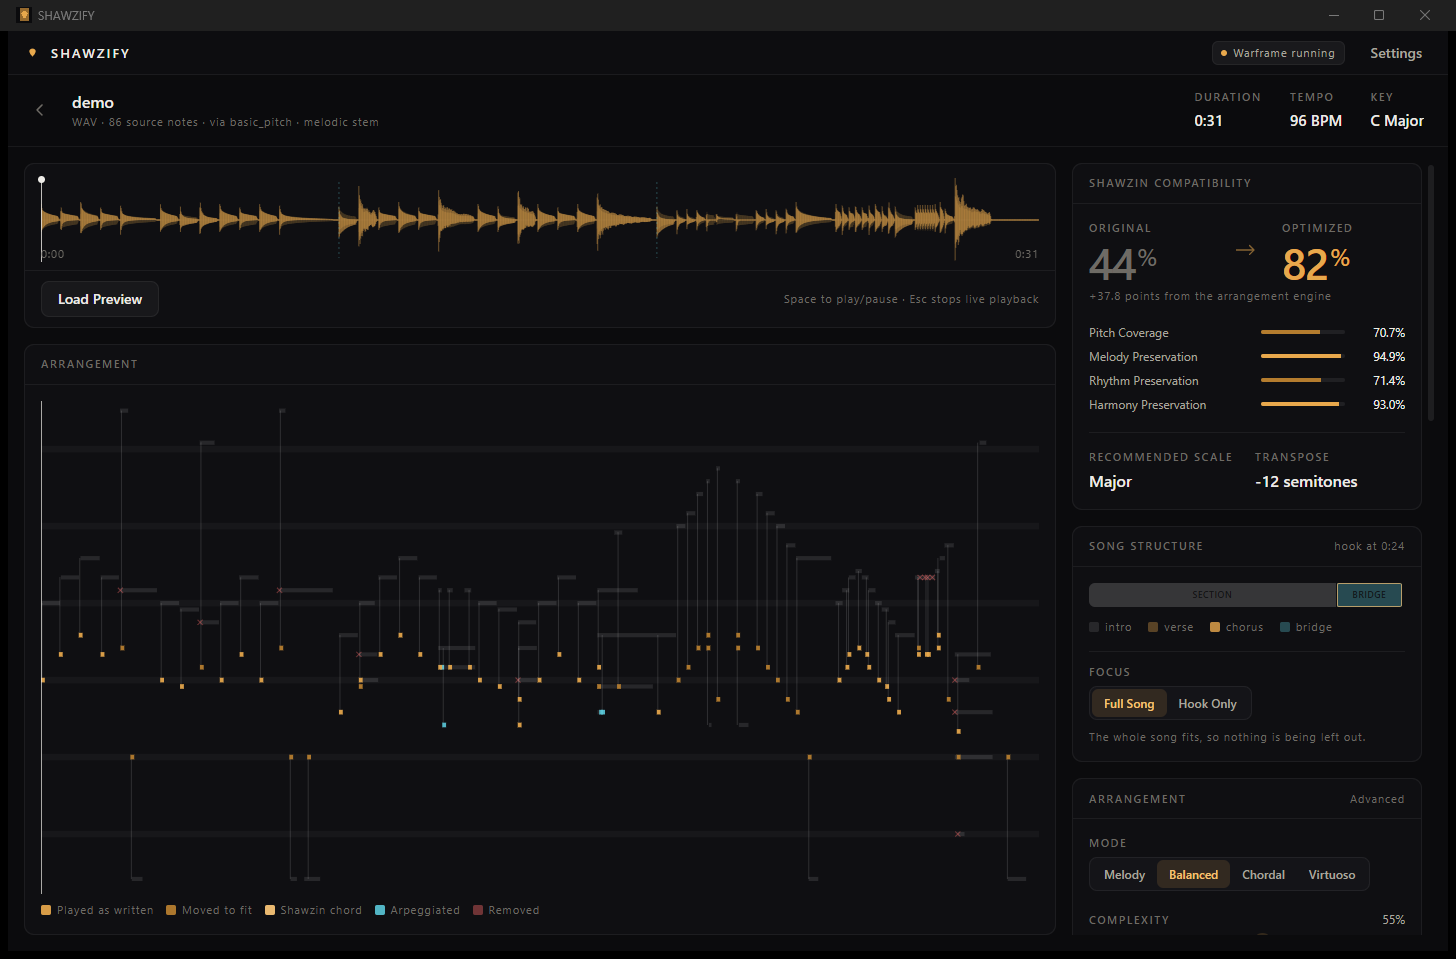Click the 'Major' recommended scale value
The image size is (1456, 959).
tap(1110, 482)
